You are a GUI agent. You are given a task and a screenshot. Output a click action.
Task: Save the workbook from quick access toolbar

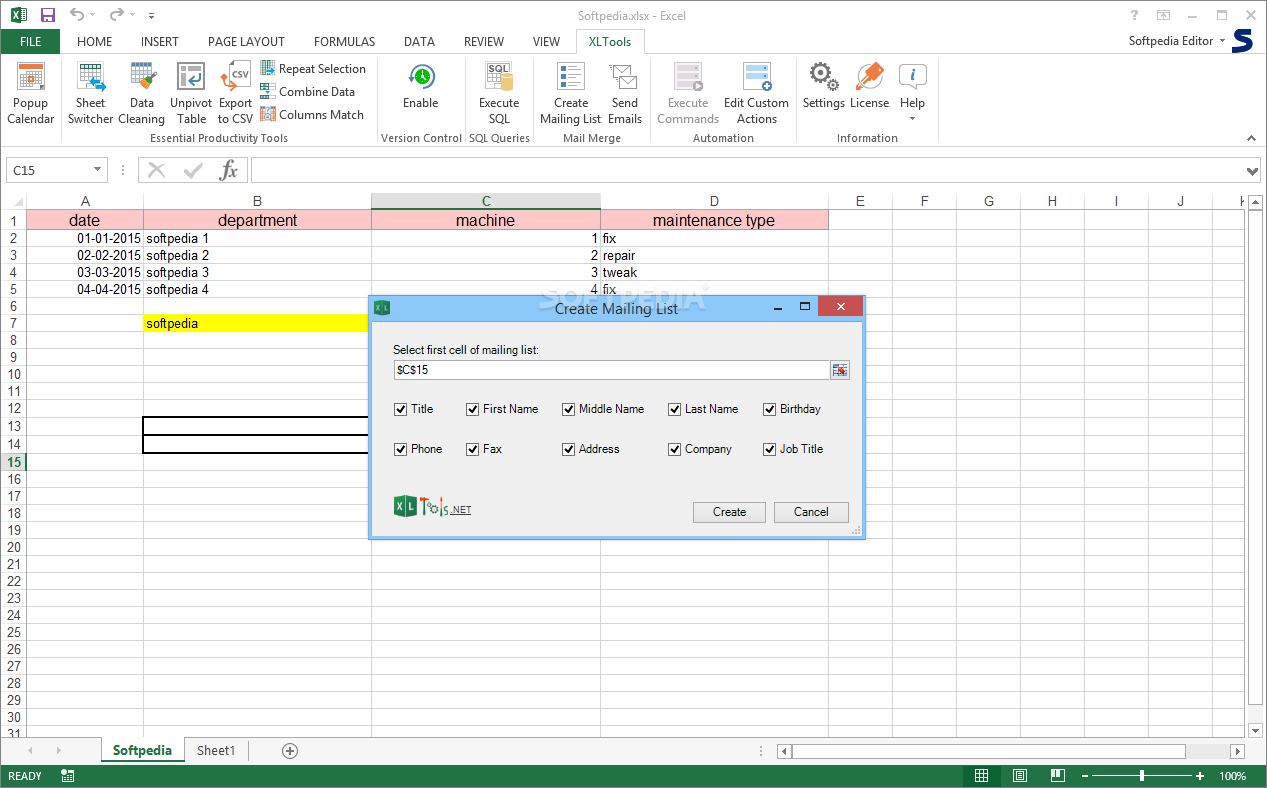click(x=48, y=15)
